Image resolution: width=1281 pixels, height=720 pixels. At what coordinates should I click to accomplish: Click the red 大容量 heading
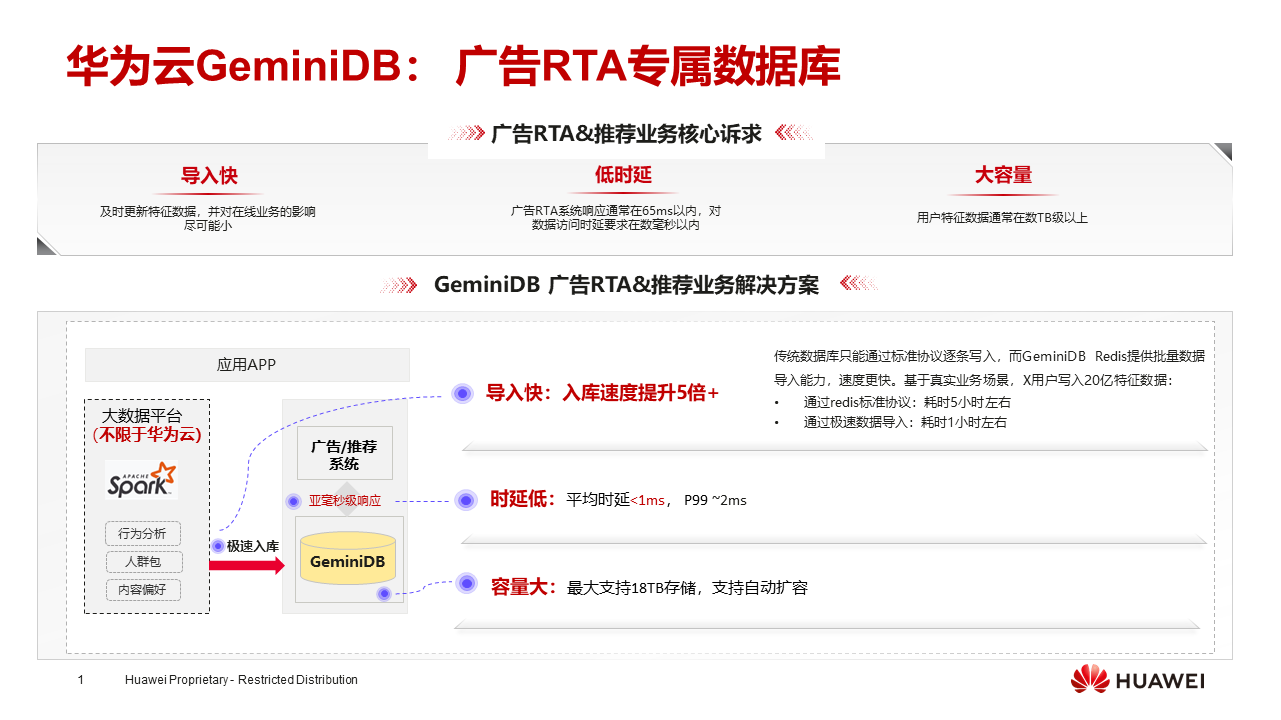coord(1003,175)
